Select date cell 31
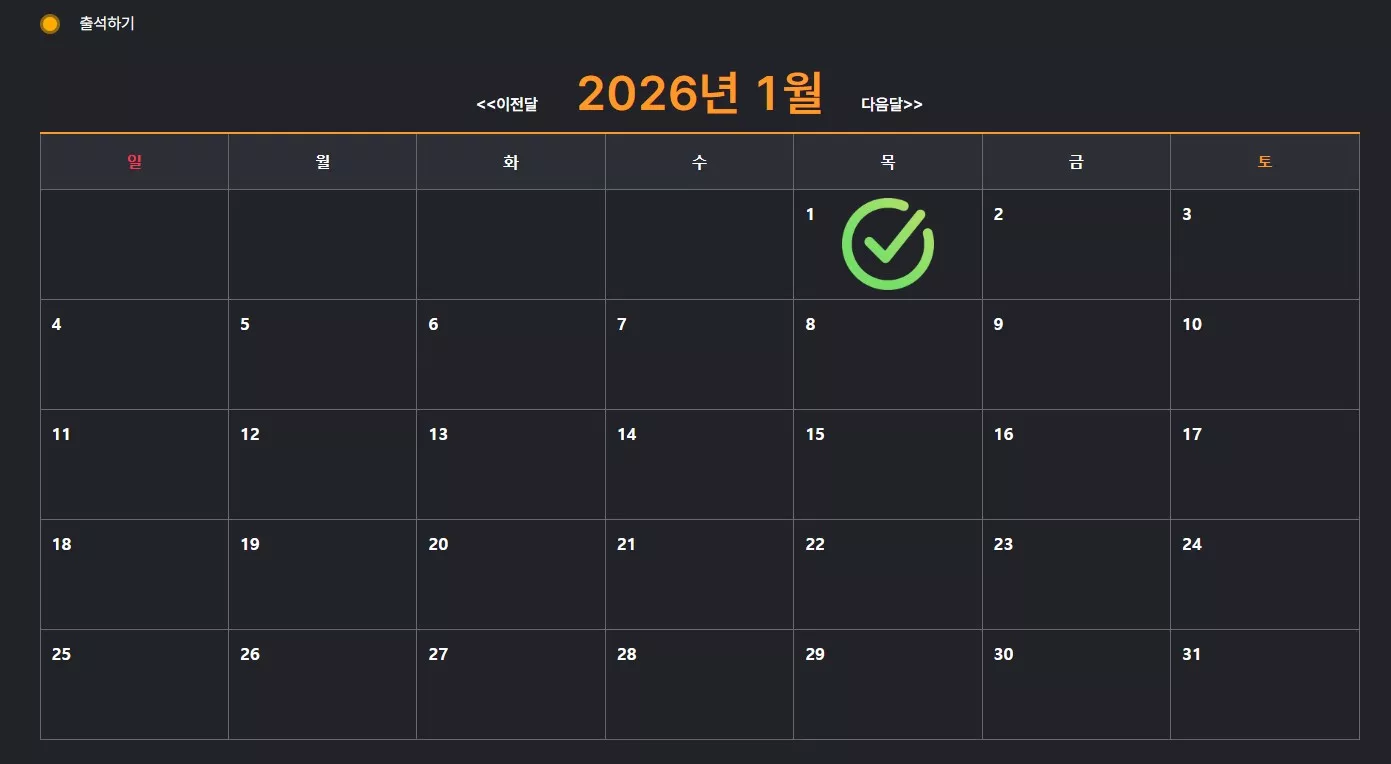Screen dimensions: 1391x764 (1265, 685)
